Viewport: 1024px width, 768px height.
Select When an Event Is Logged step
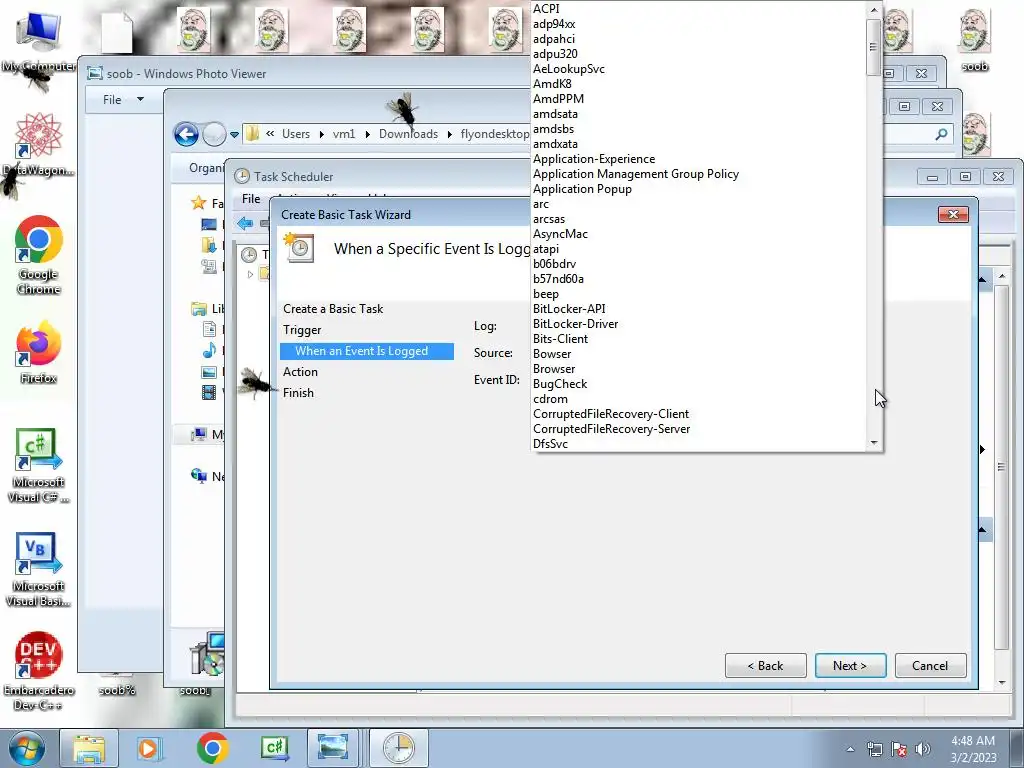tap(367, 351)
